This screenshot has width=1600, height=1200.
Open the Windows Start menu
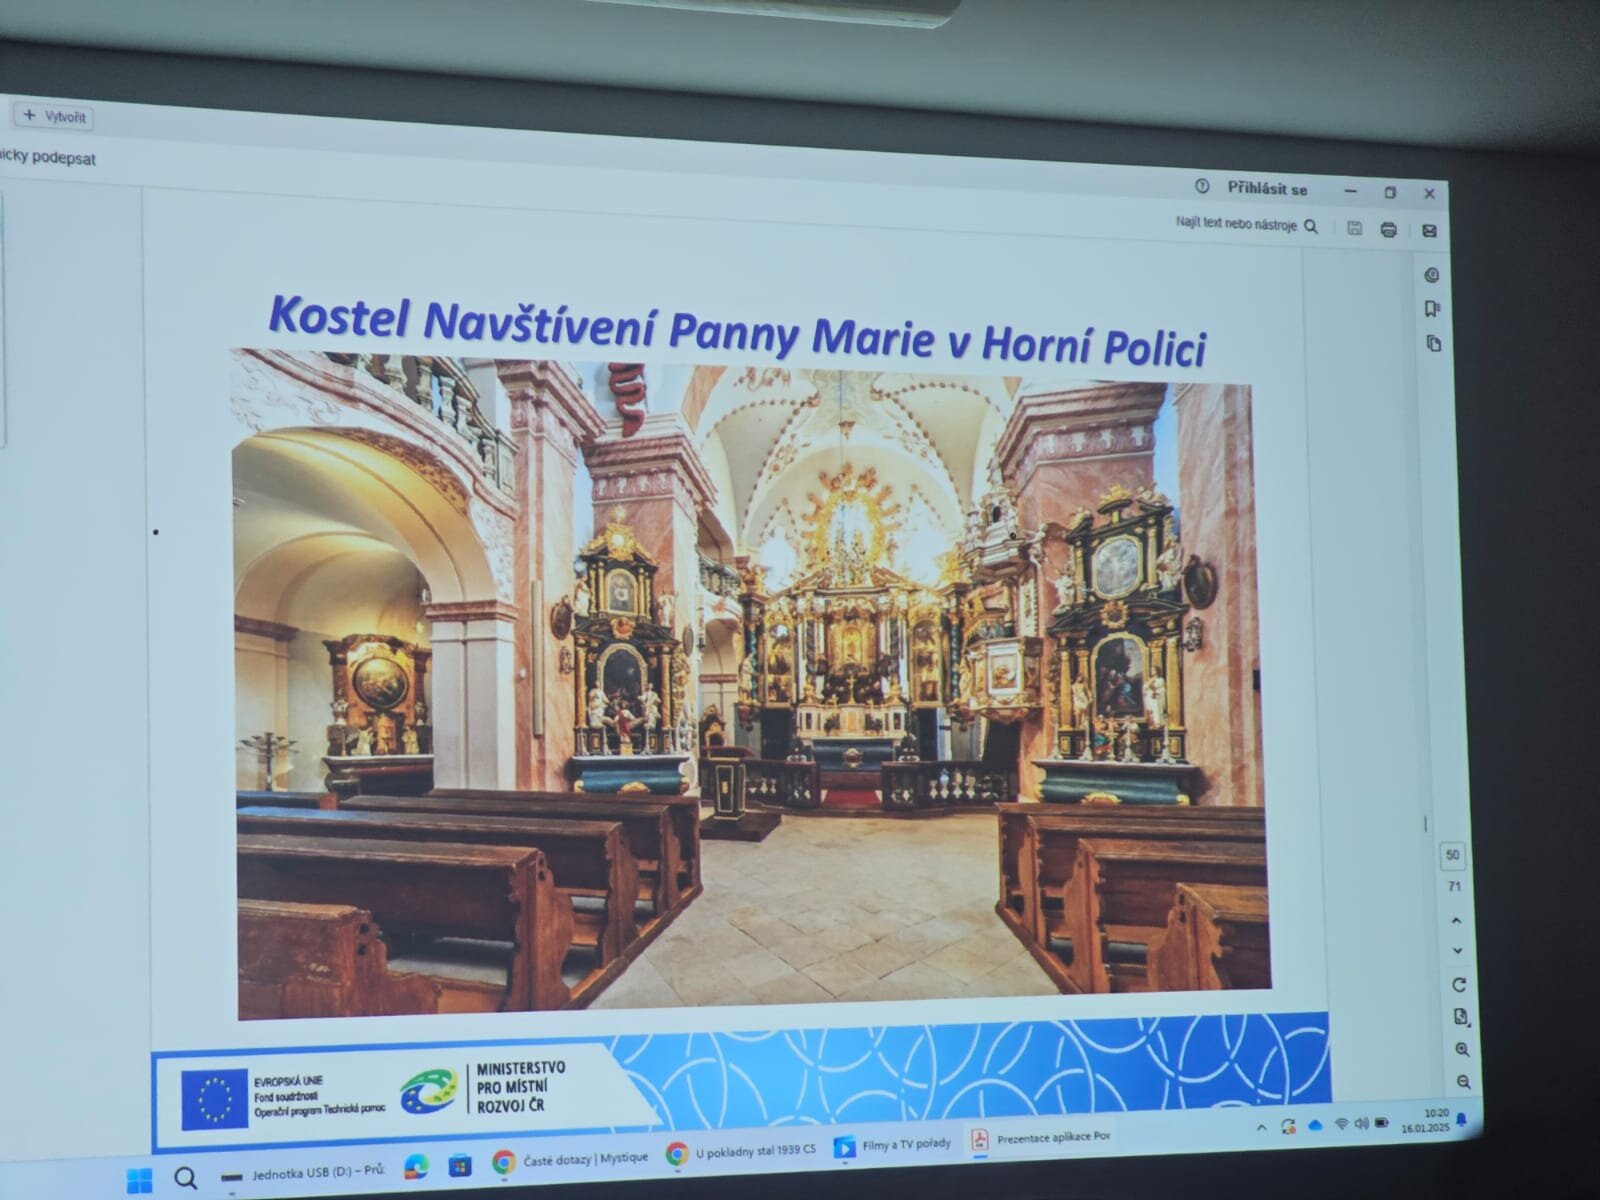139,1180
